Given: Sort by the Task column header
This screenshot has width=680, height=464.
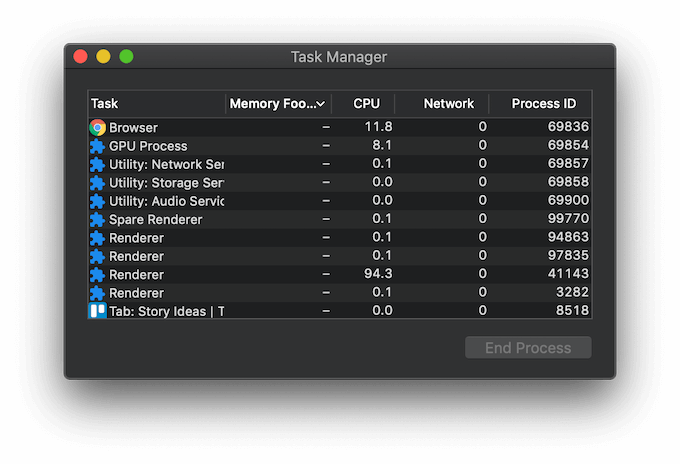Looking at the screenshot, I should pos(157,104).
